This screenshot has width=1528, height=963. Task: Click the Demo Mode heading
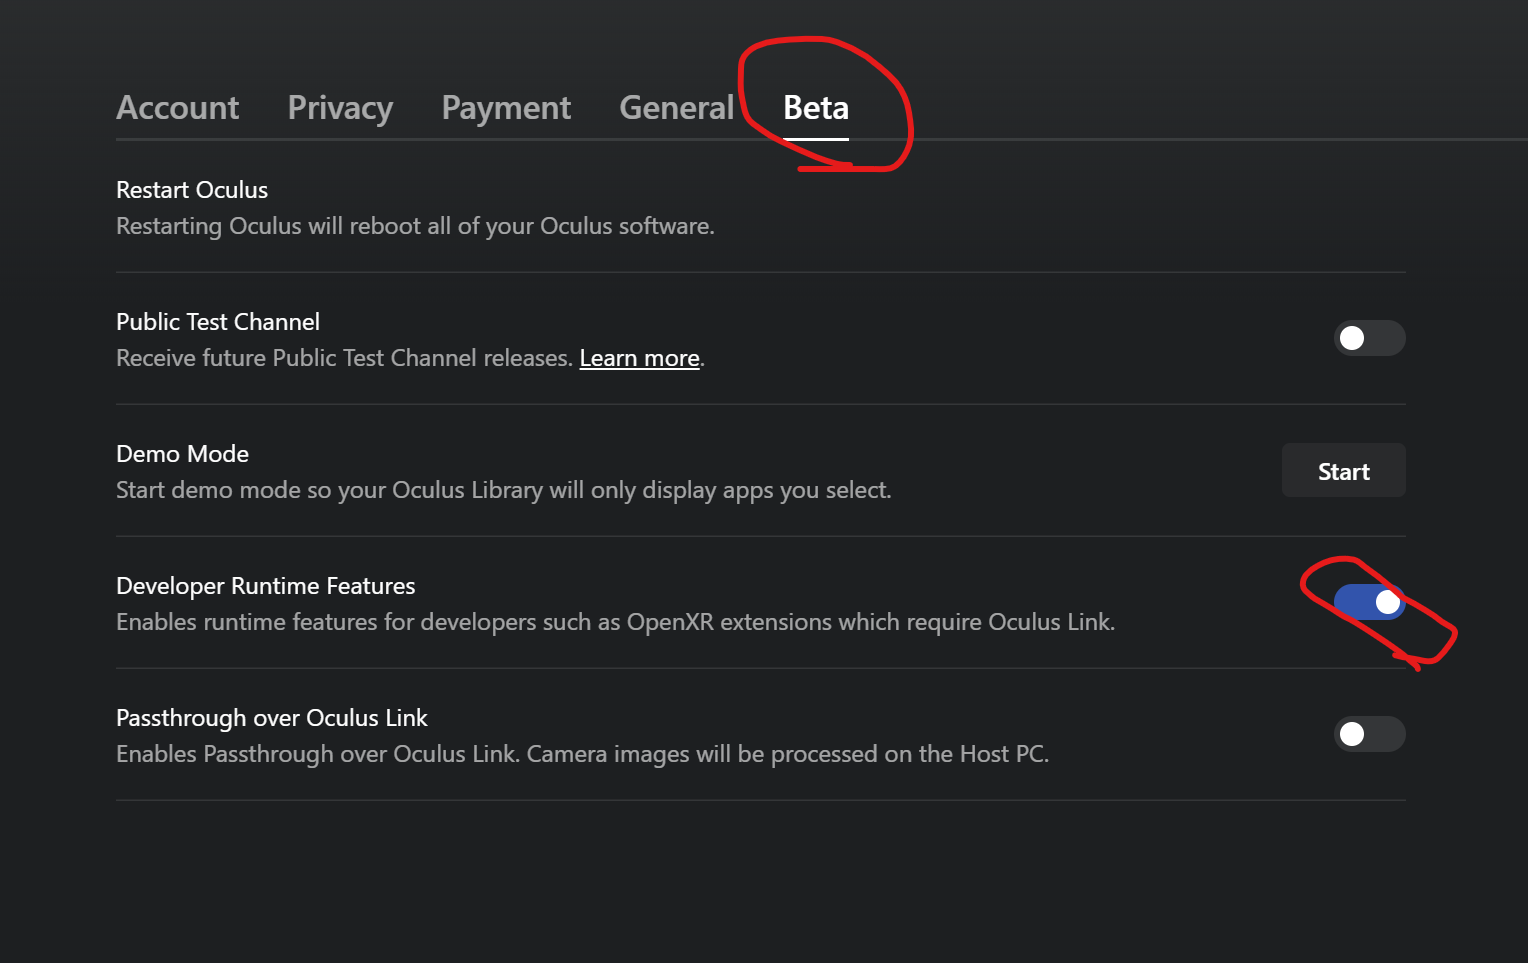(x=182, y=454)
